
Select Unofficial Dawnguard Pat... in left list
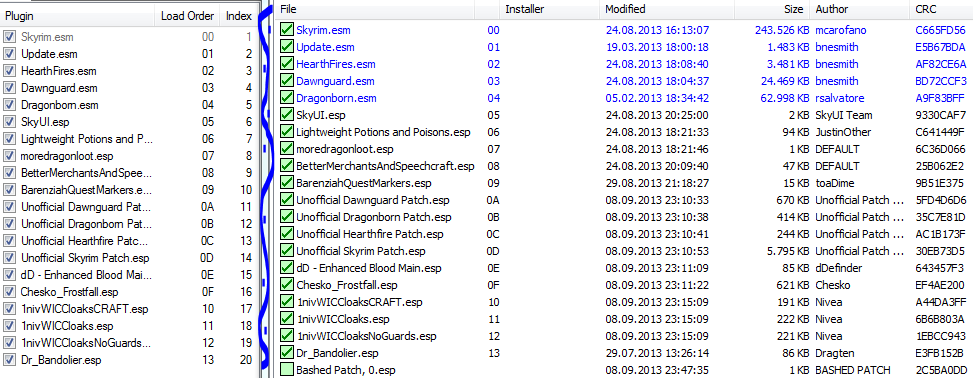86,207
